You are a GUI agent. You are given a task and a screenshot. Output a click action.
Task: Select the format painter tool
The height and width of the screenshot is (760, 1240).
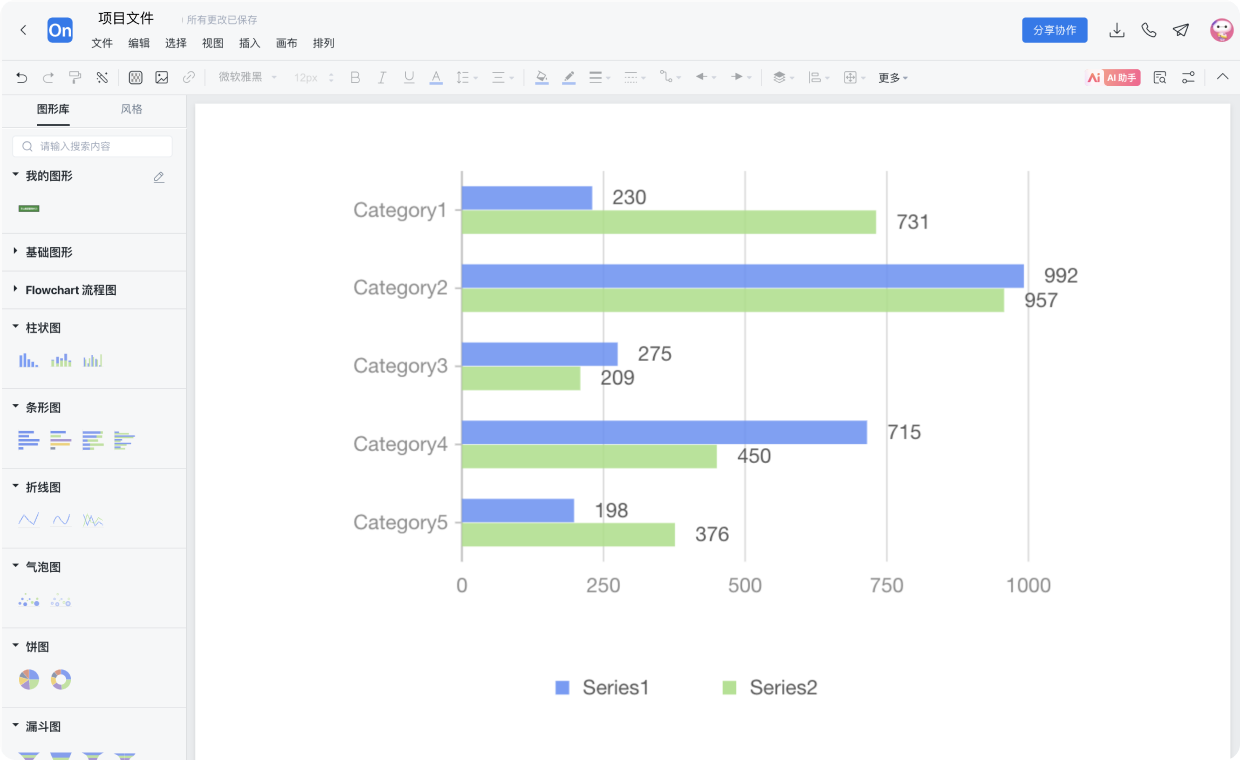(75, 77)
